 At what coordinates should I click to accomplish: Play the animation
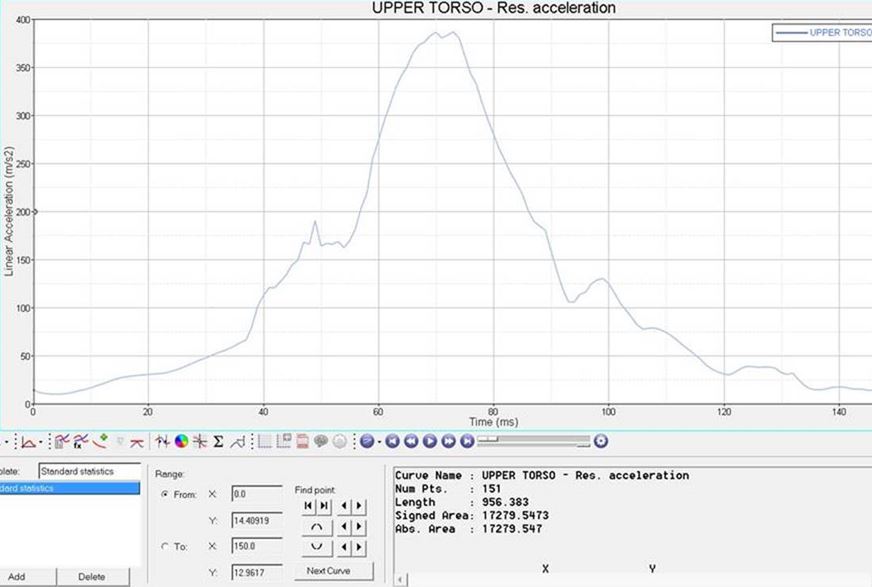click(x=429, y=441)
